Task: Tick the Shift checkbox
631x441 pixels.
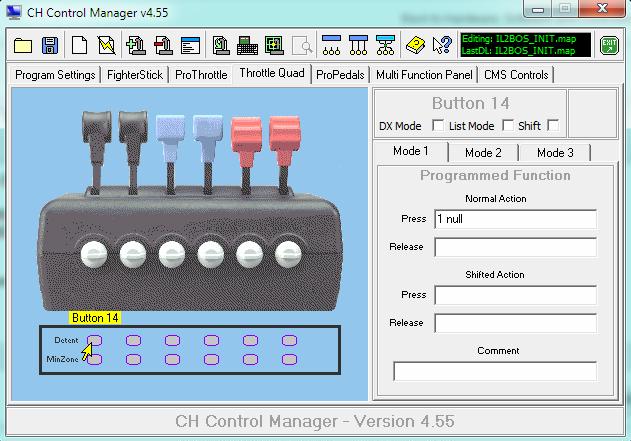Action: tap(553, 125)
